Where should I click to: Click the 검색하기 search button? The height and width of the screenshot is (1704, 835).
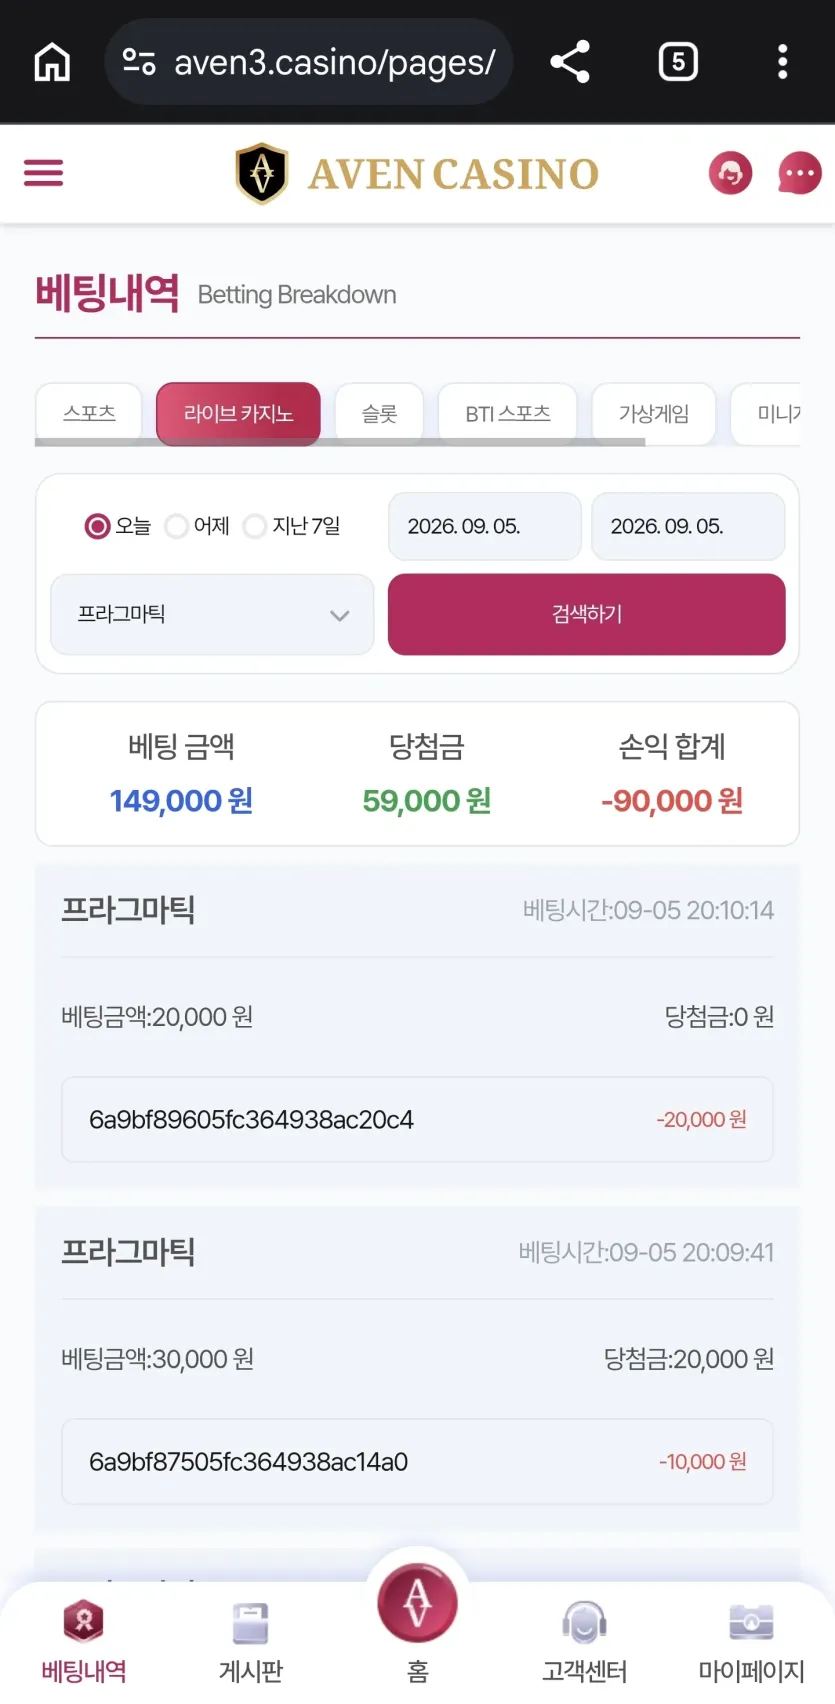tap(587, 614)
